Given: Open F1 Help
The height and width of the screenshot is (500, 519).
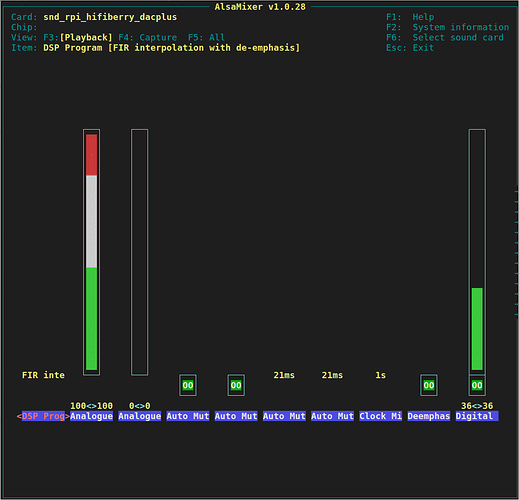Looking at the screenshot, I should point(410,17).
